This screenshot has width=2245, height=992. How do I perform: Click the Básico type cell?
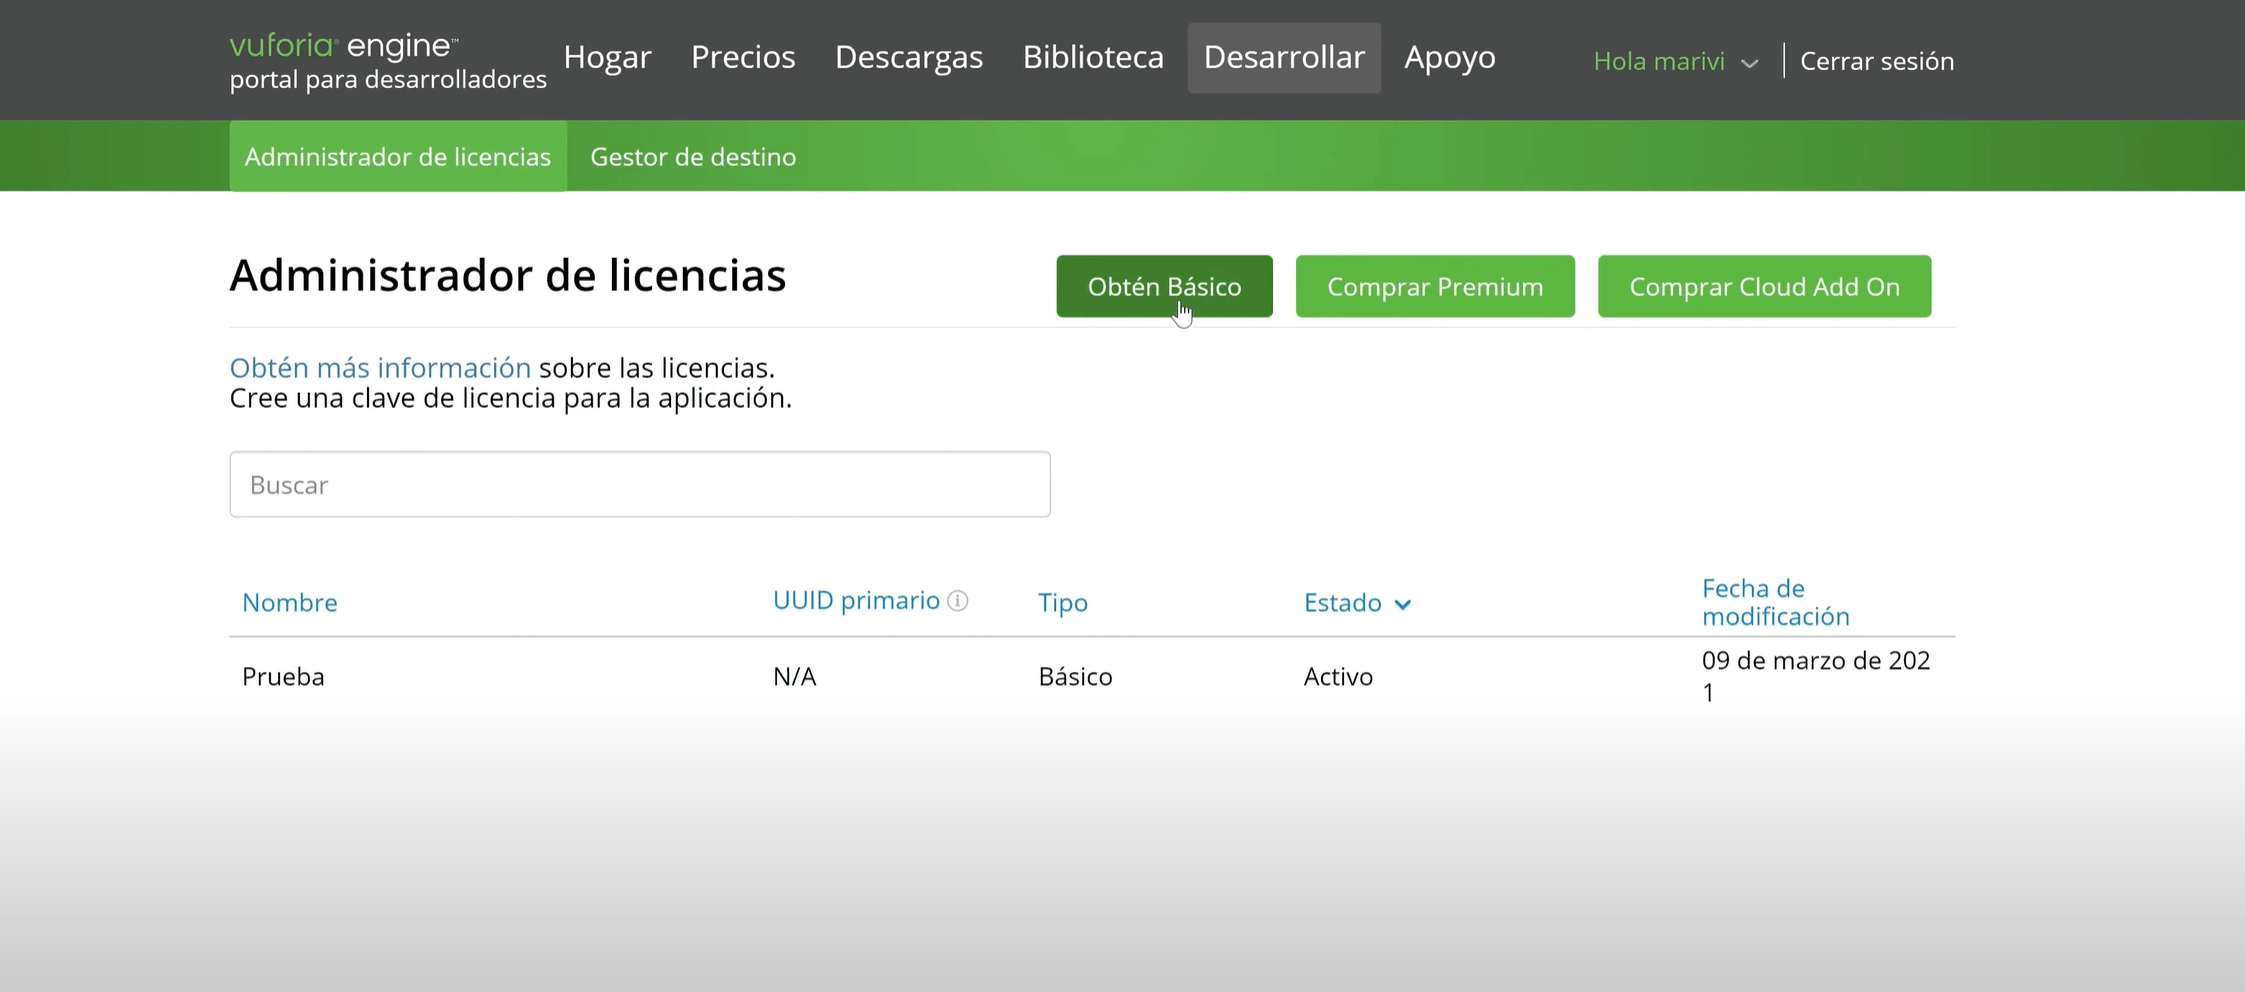[1075, 676]
